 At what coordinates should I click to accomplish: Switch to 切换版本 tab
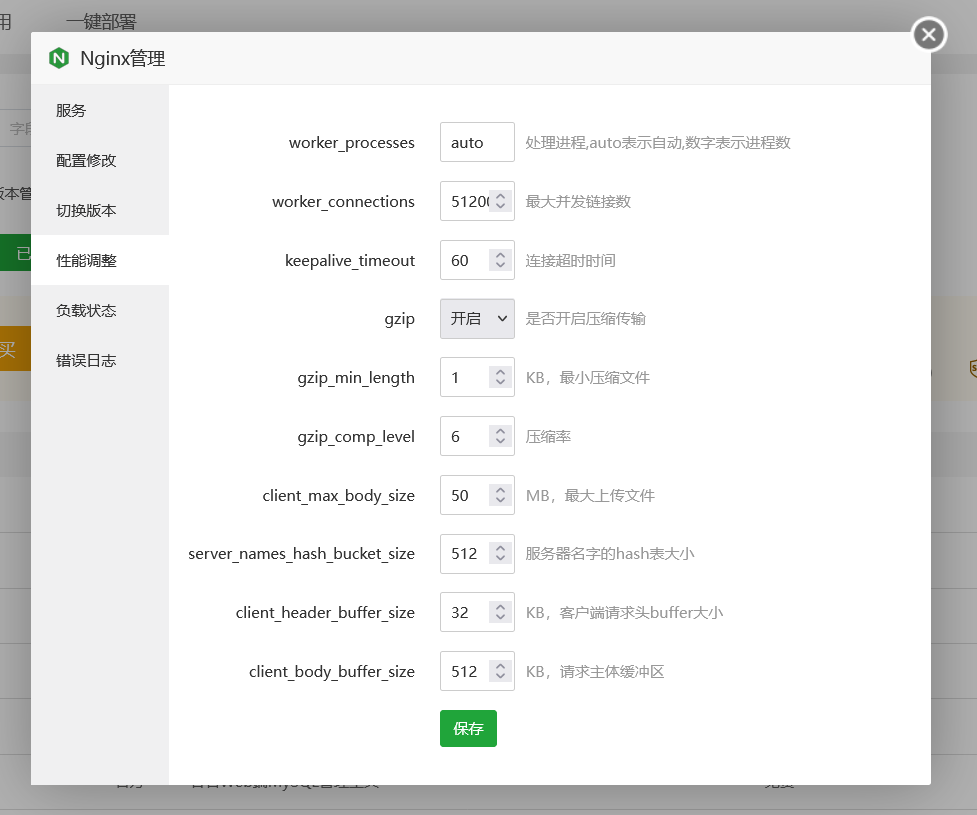coord(100,210)
